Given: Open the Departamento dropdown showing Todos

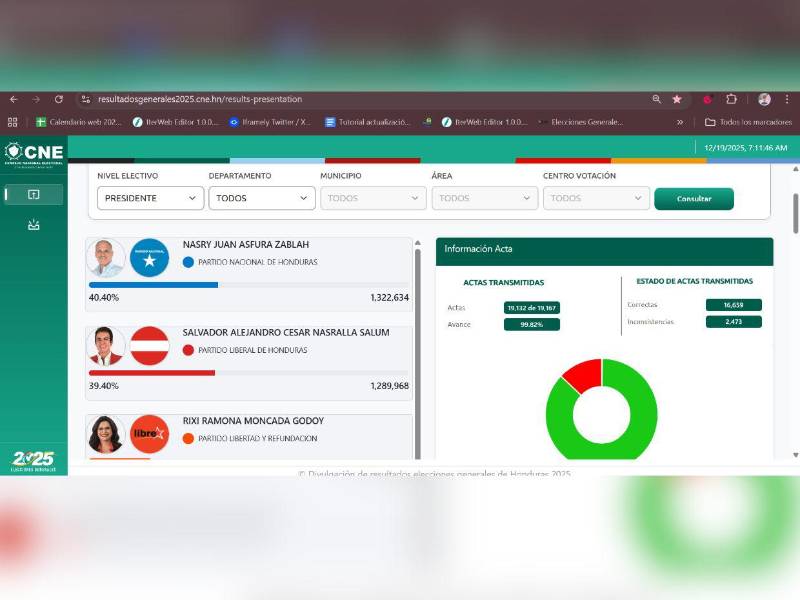Looking at the screenshot, I should coord(262,198).
